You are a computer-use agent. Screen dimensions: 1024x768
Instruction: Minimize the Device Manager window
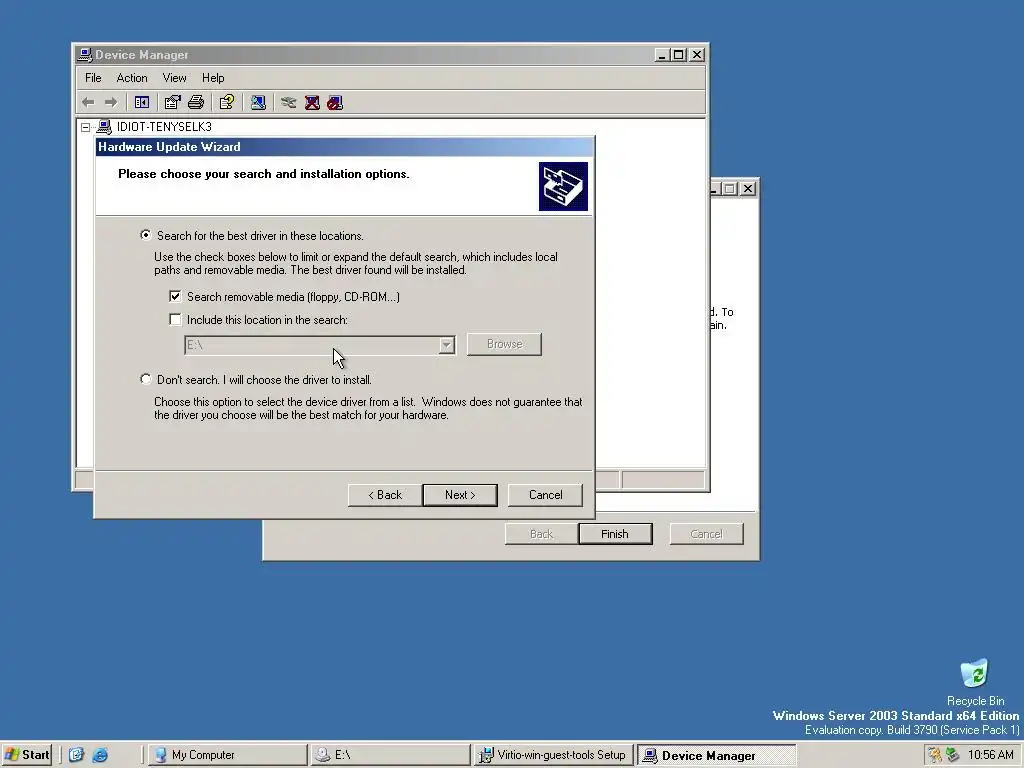tap(663, 55)
